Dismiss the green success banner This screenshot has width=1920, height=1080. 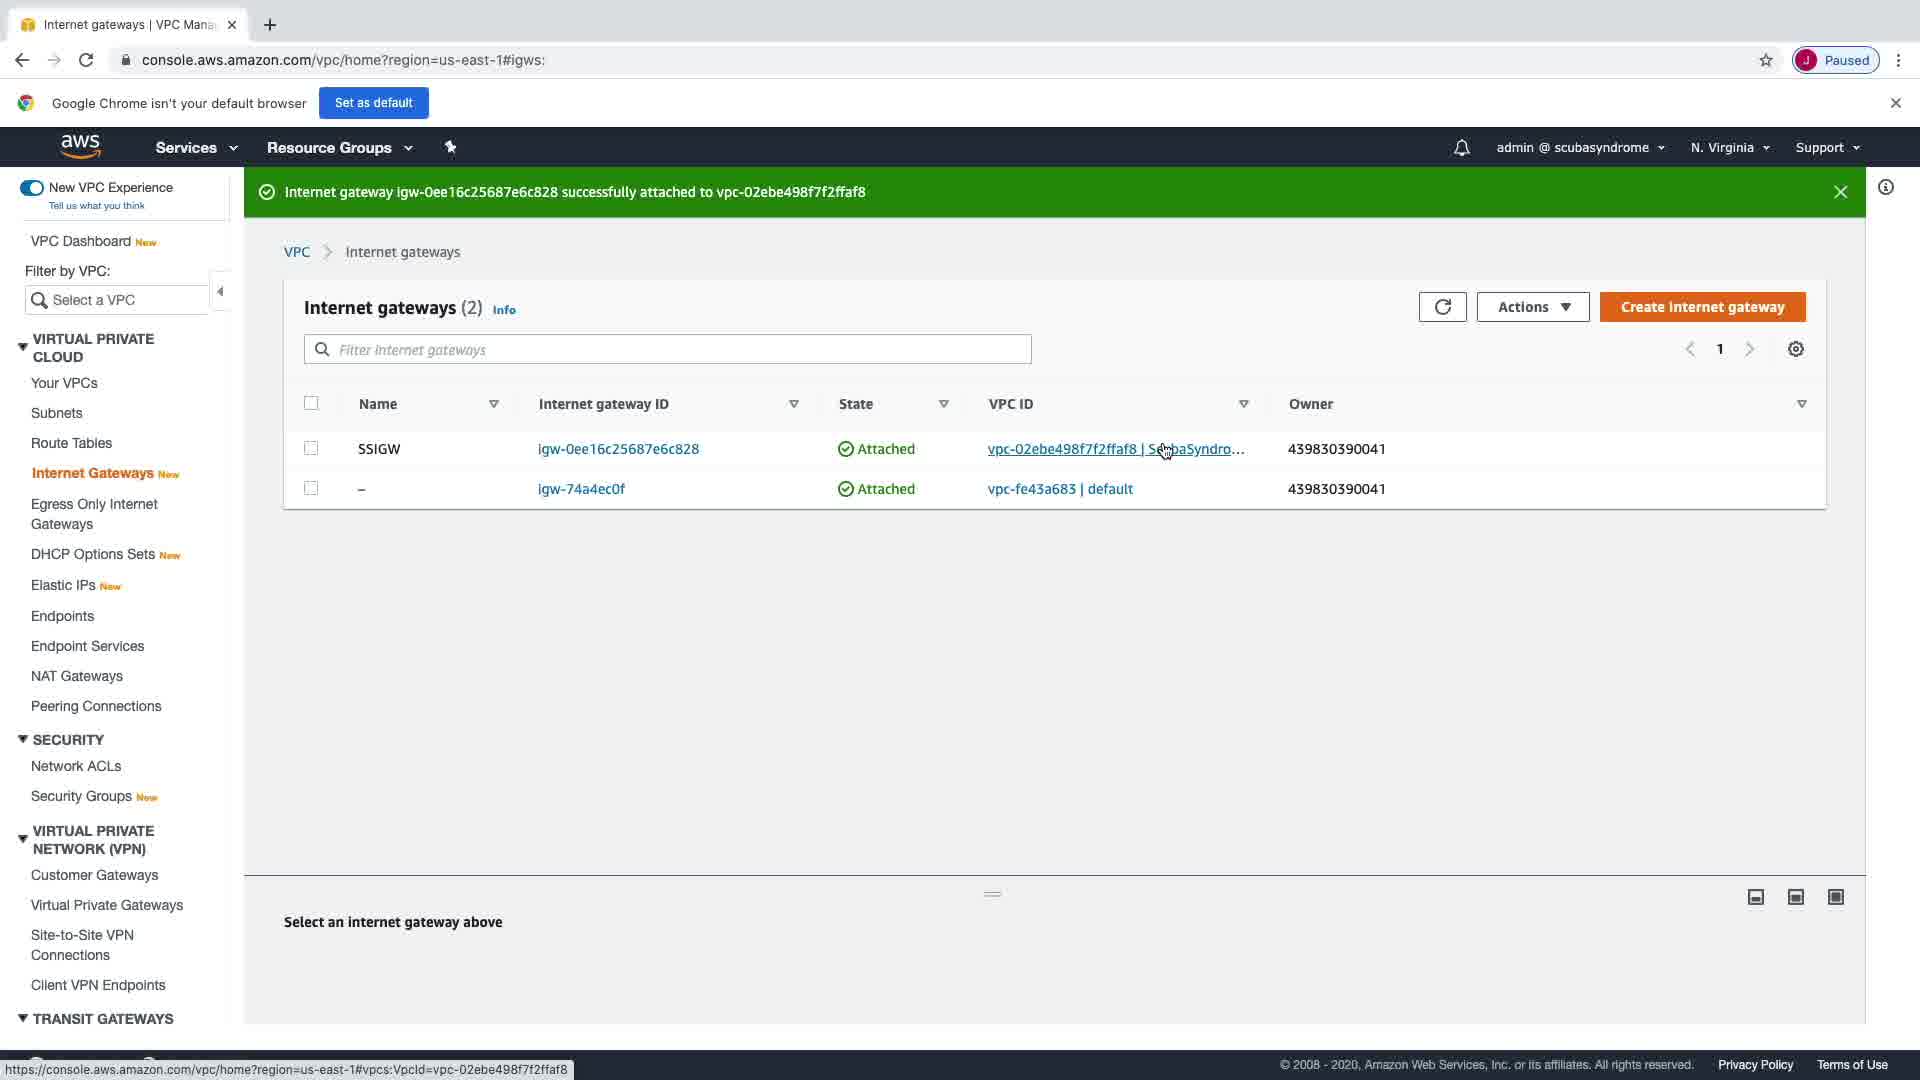pos(1840,192)
